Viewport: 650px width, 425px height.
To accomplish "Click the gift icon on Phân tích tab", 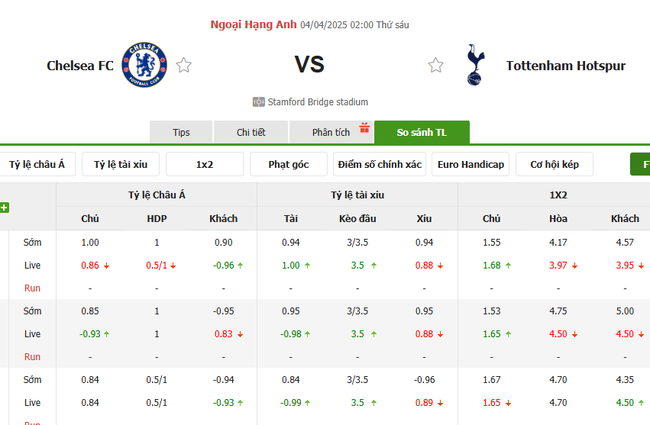I will [x=365, y=127].
